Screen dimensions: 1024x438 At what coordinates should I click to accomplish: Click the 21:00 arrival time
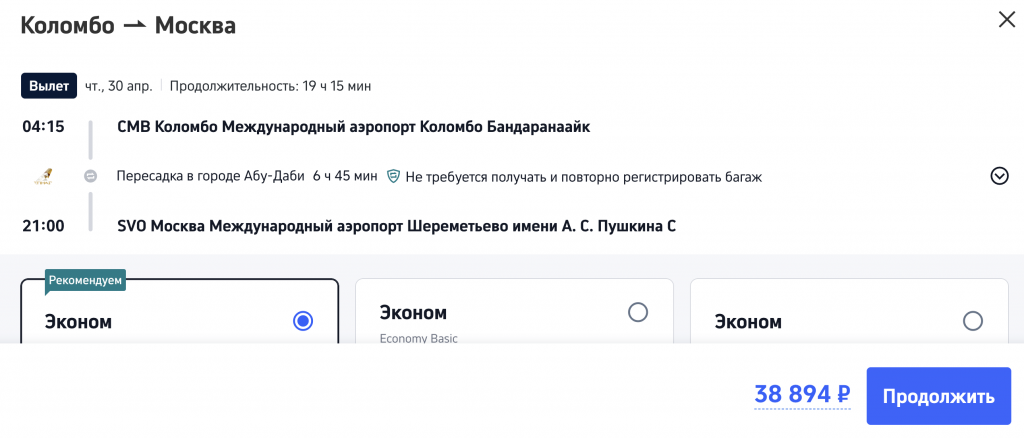click(43, 225)
